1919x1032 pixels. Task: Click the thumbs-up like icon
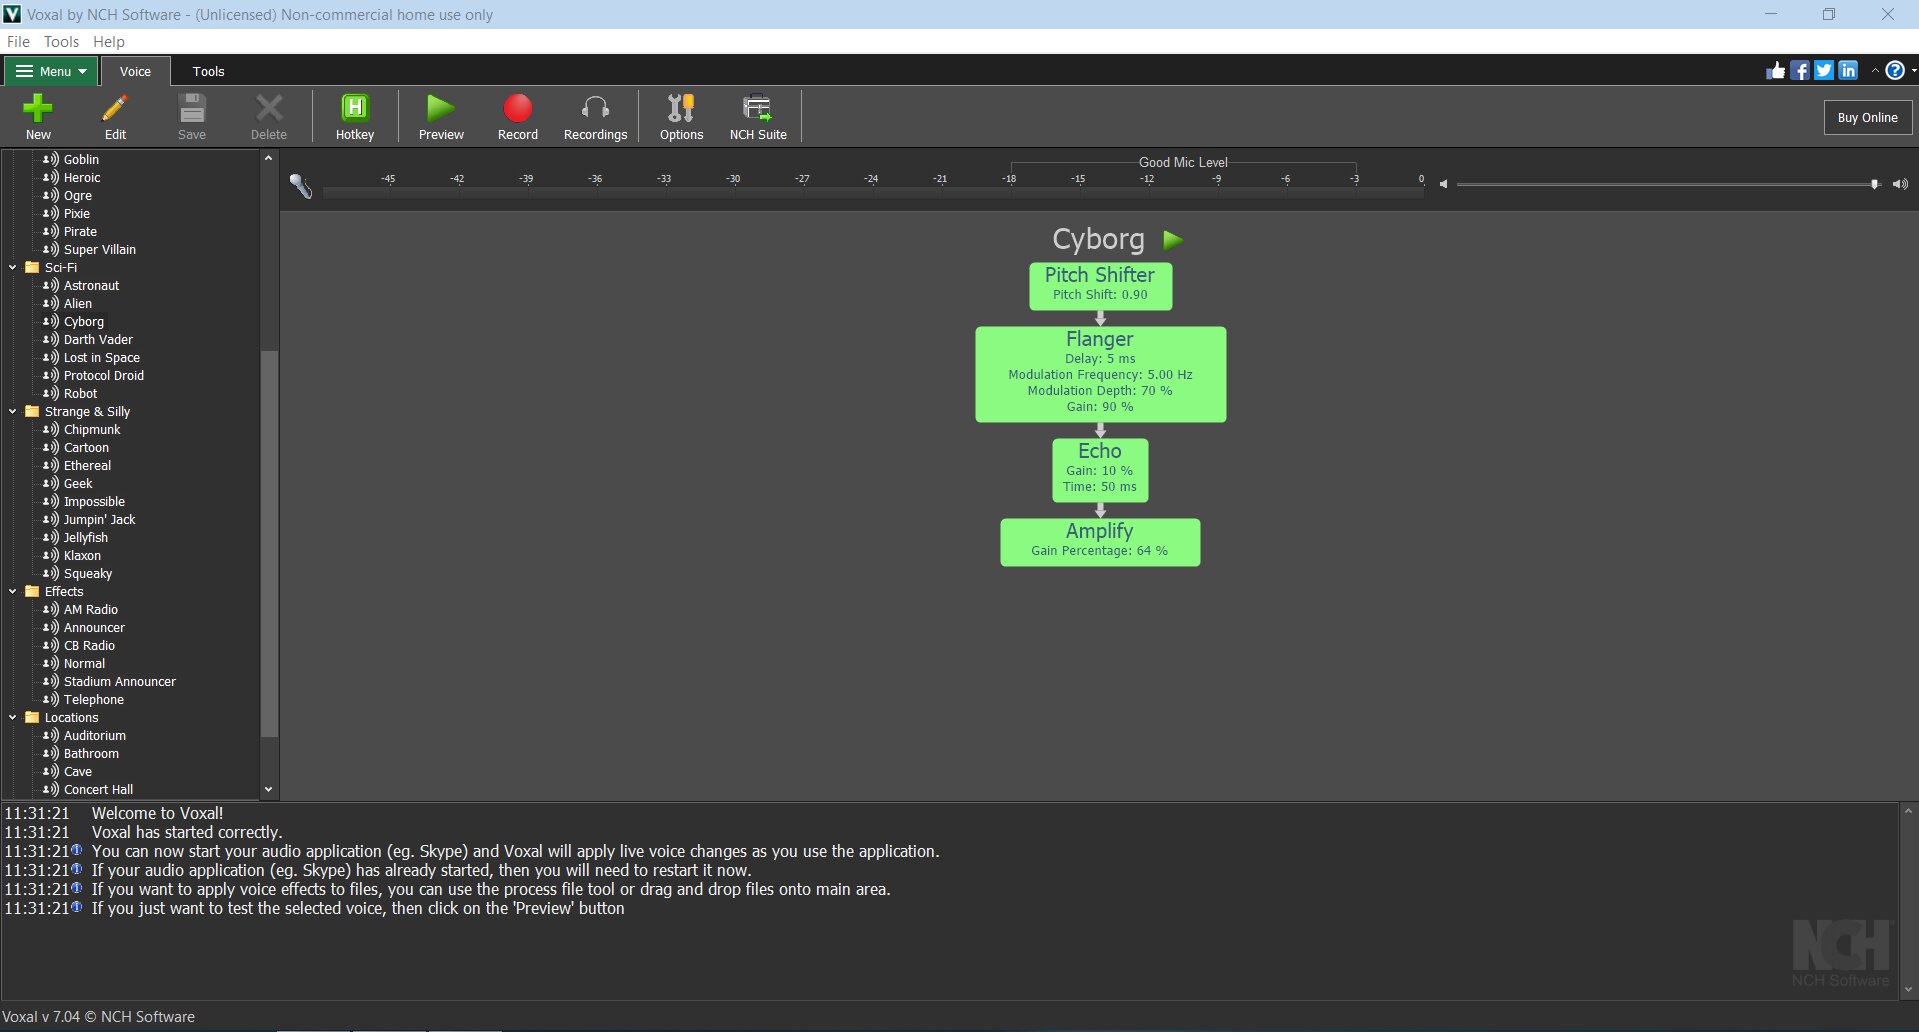coord(1776,70)
